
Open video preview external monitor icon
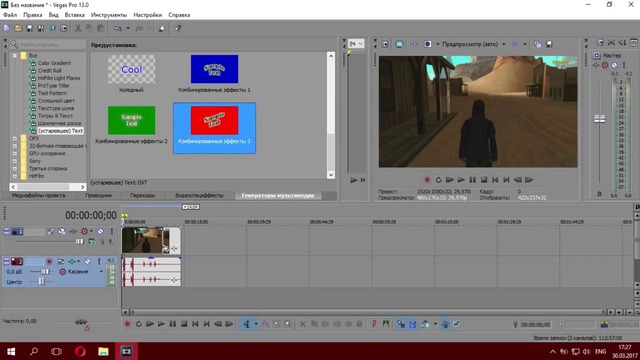point(399,44)
